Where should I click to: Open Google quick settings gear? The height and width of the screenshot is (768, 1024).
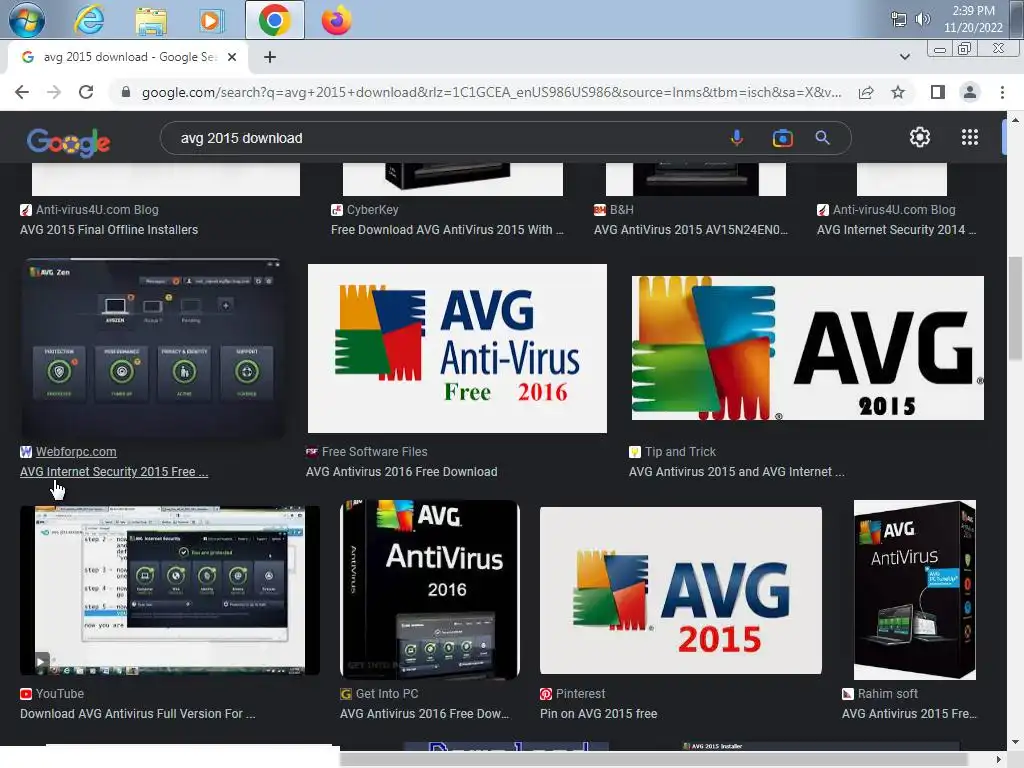point(920,137)
